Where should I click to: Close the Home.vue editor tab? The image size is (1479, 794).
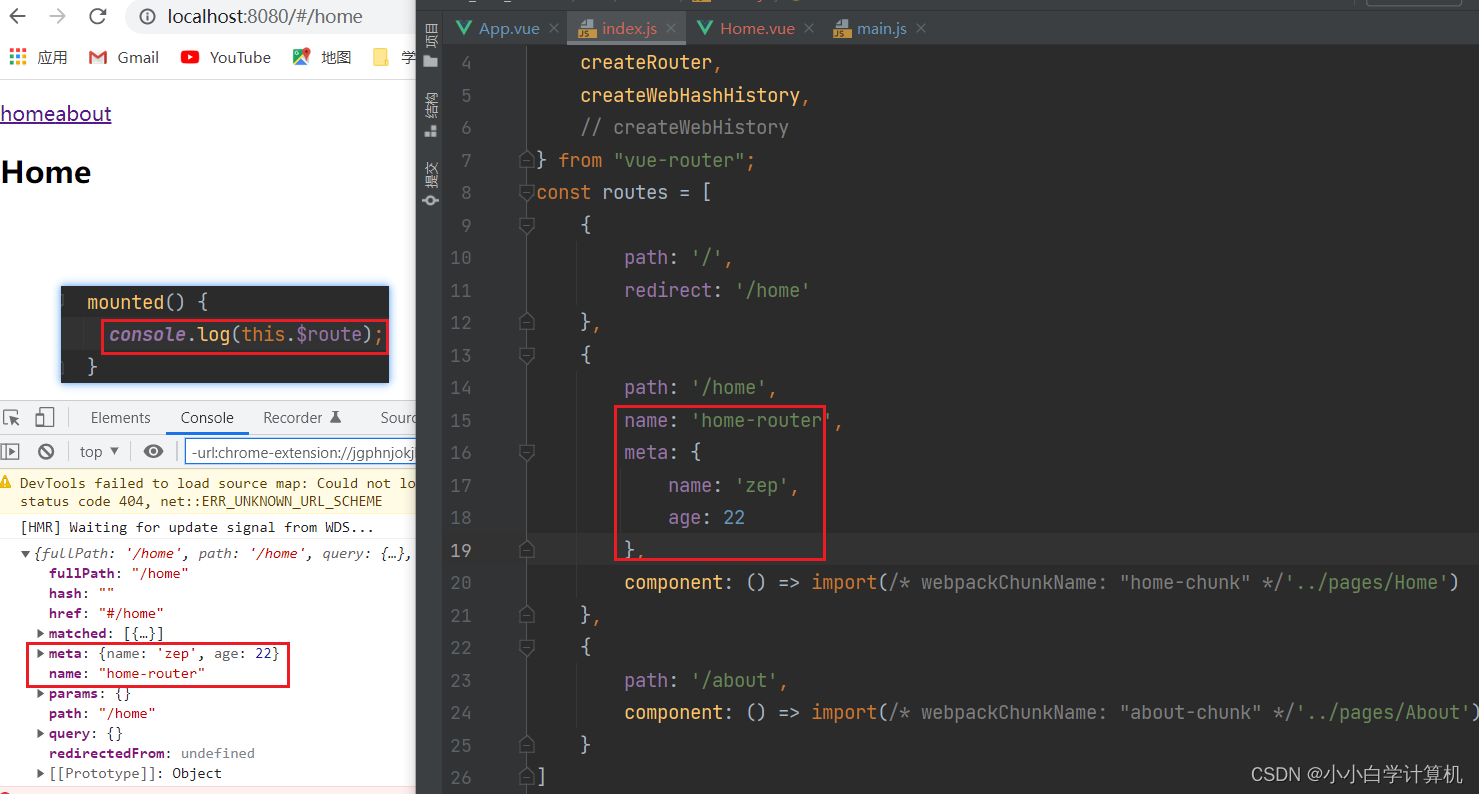click(x=809, y=28)
